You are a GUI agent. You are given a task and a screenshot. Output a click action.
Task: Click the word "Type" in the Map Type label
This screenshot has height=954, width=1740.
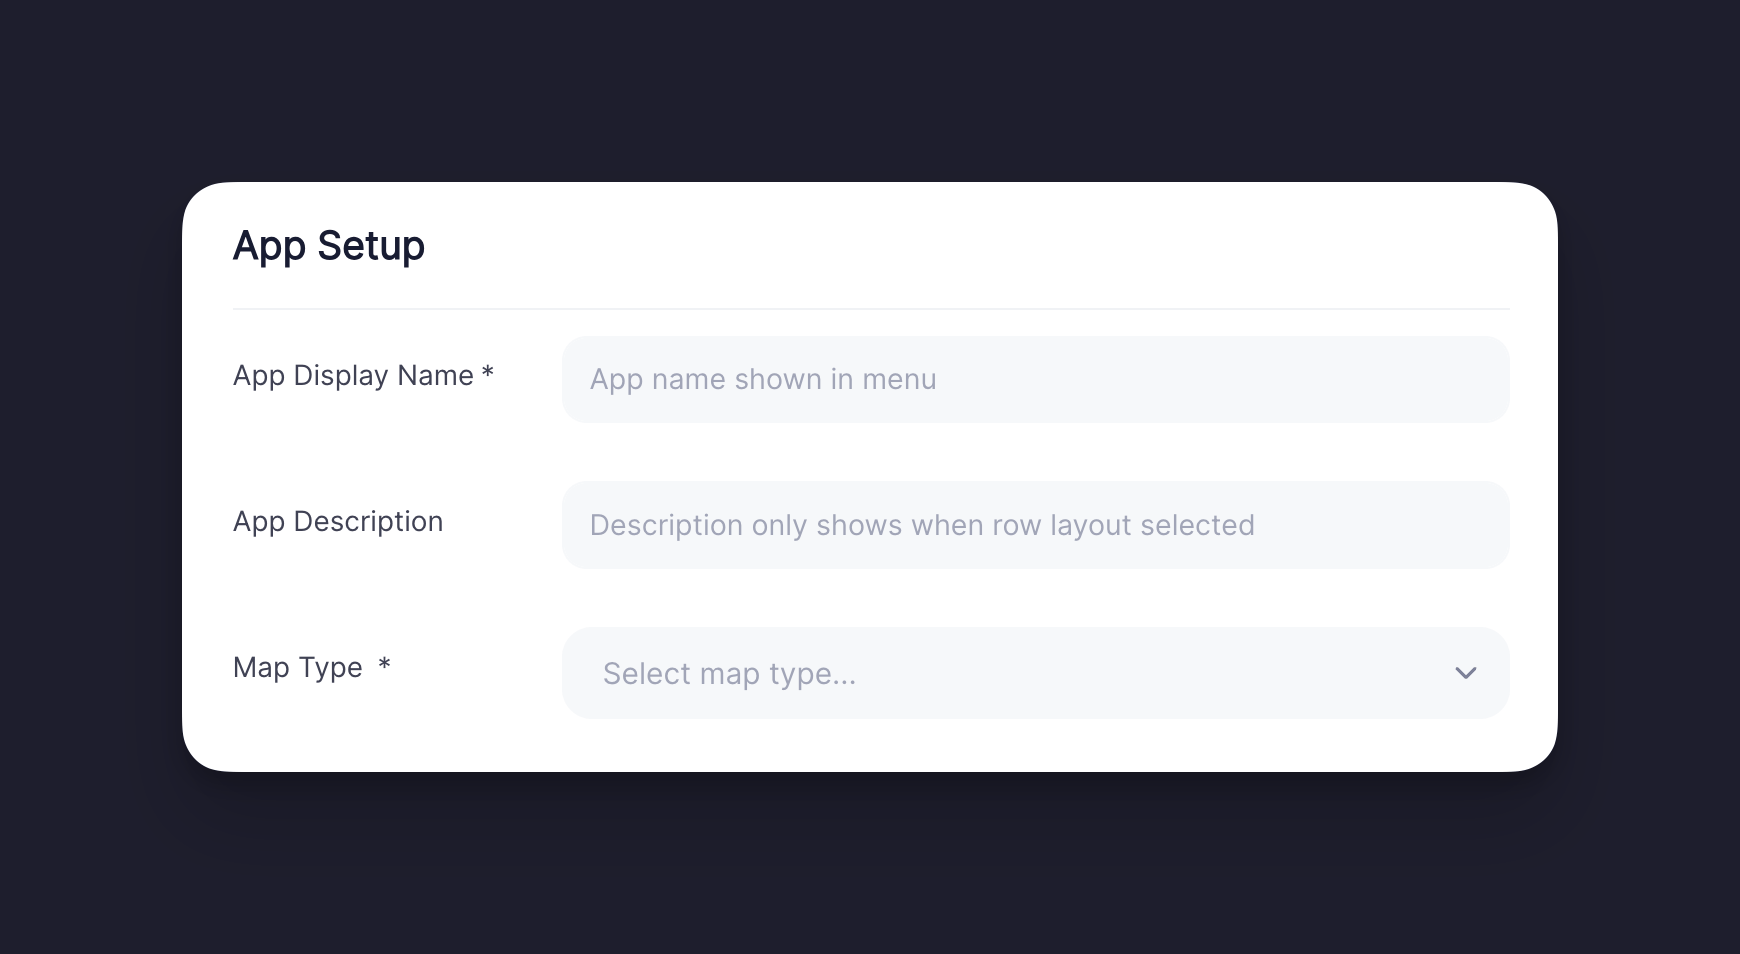330,667
